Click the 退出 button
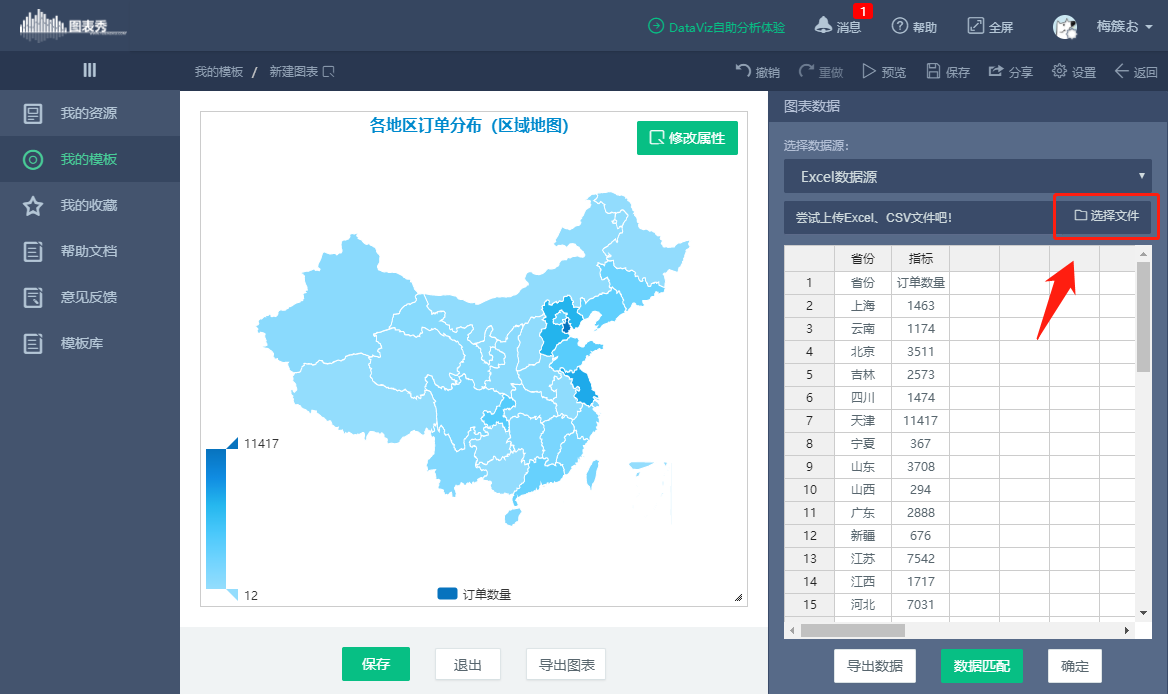1168x694 pixels. [x=468, y=665]
